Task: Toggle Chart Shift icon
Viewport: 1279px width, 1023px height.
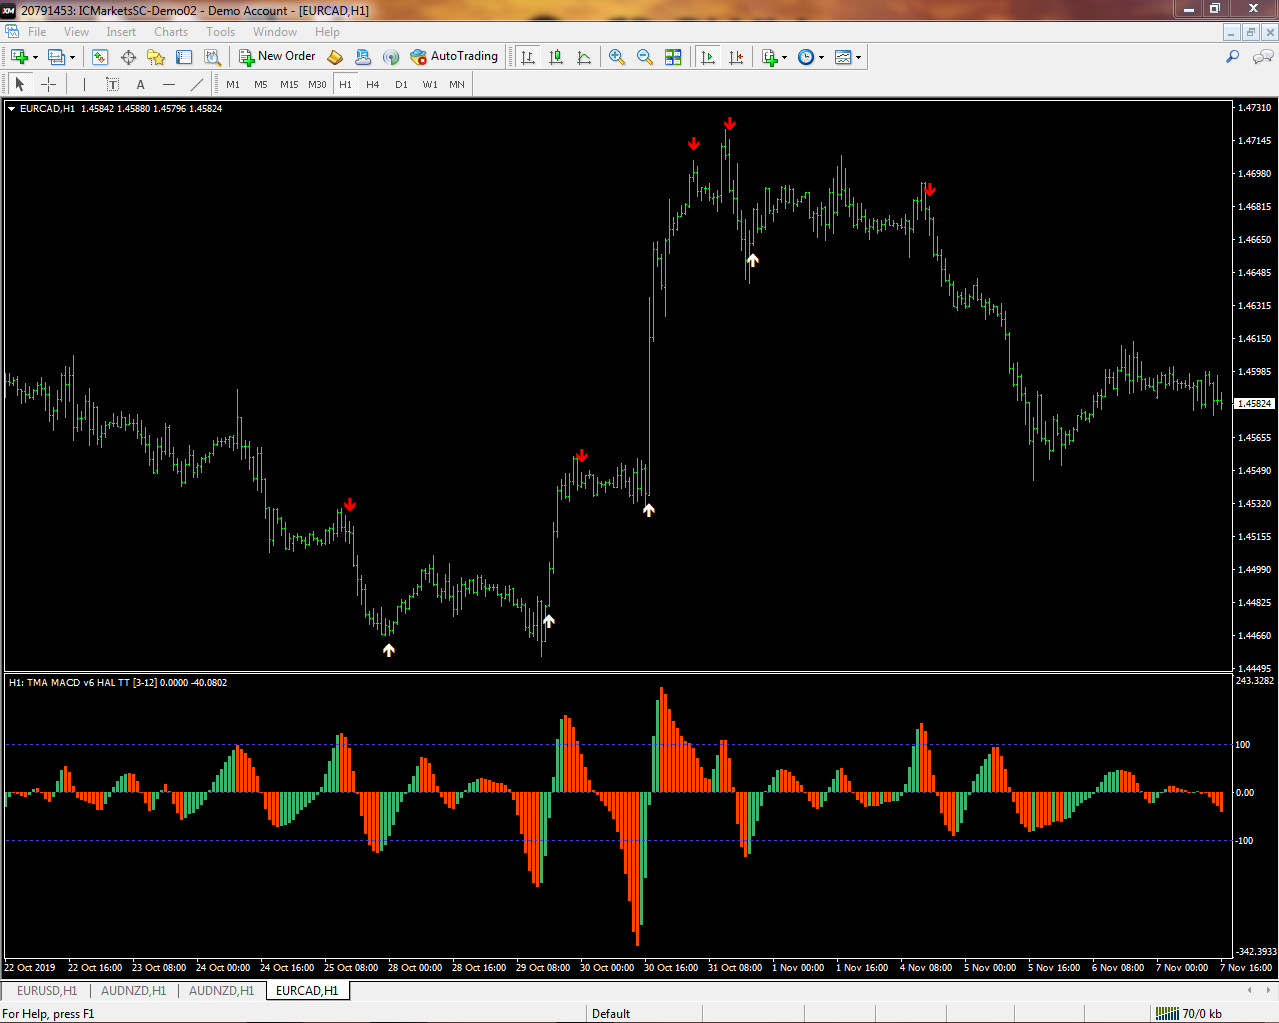Action: tap(736, 57)
